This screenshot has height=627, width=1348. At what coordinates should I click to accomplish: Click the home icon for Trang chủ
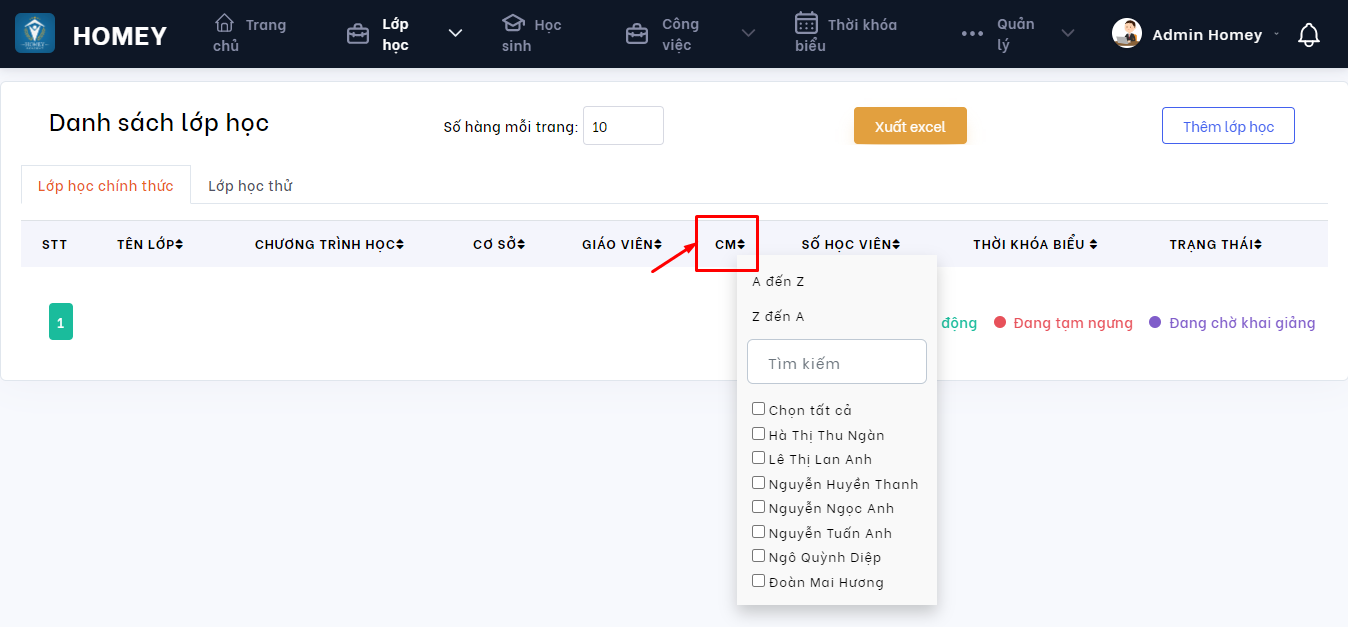pos(225,23)
